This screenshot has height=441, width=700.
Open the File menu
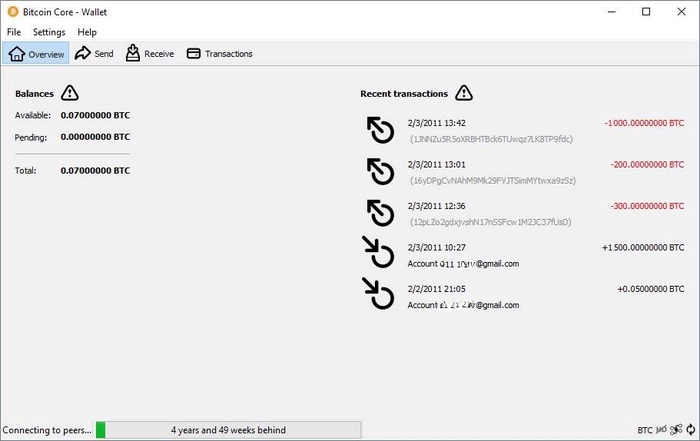pyautogui.click(x=14, y=32)
